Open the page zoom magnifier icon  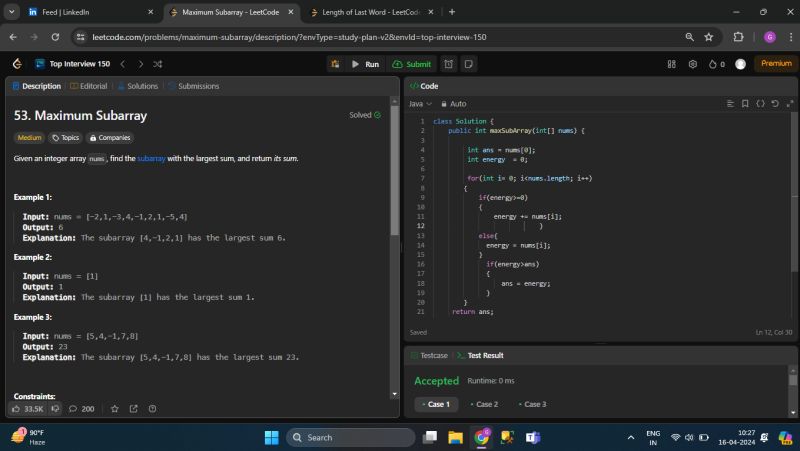(x=689, y=37)
